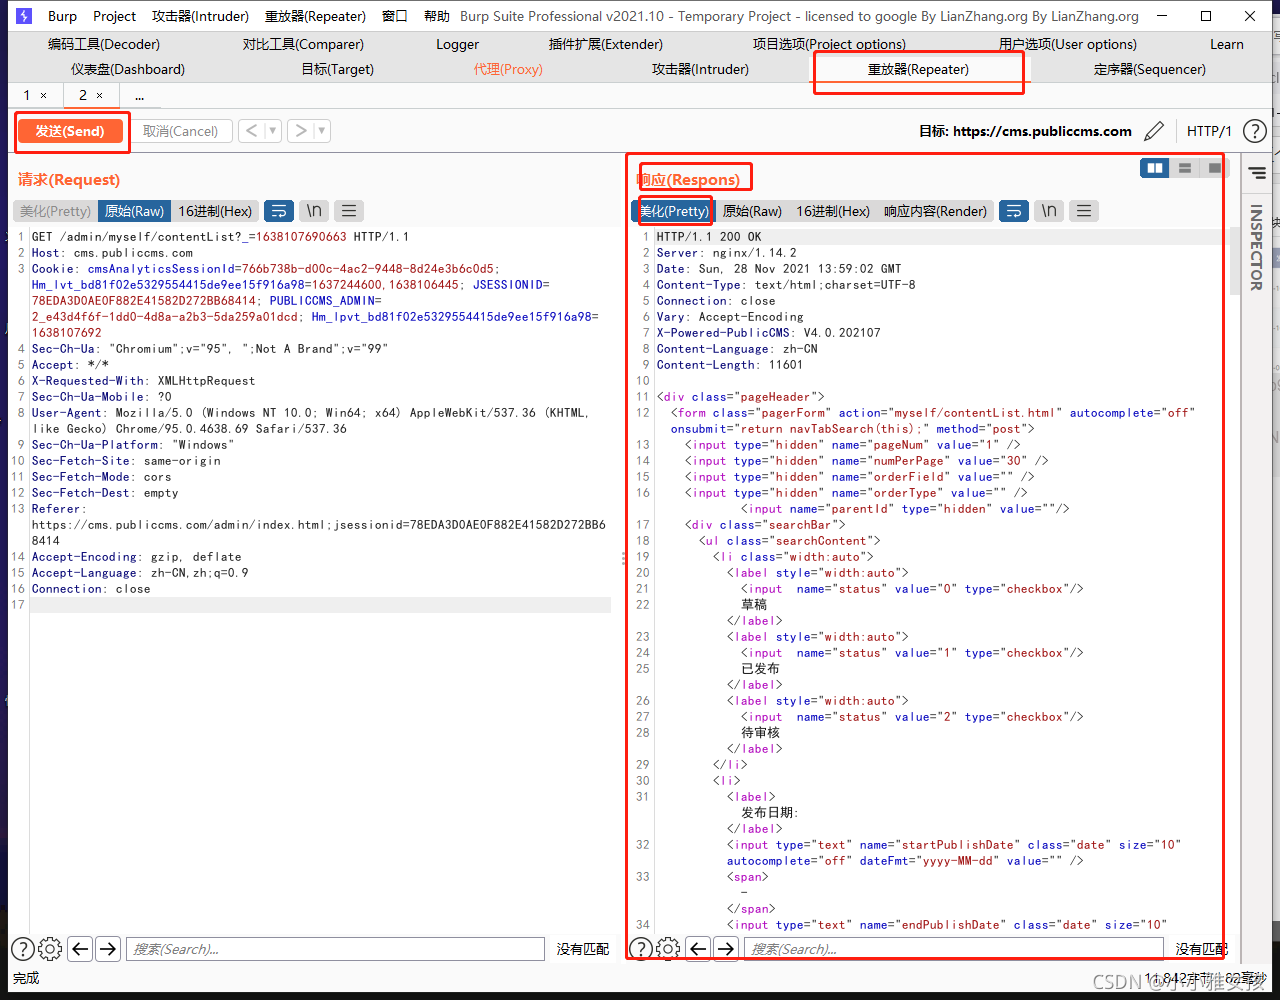
Task: Click the 取消(Cancel) button
Action: tap(181, 131)
